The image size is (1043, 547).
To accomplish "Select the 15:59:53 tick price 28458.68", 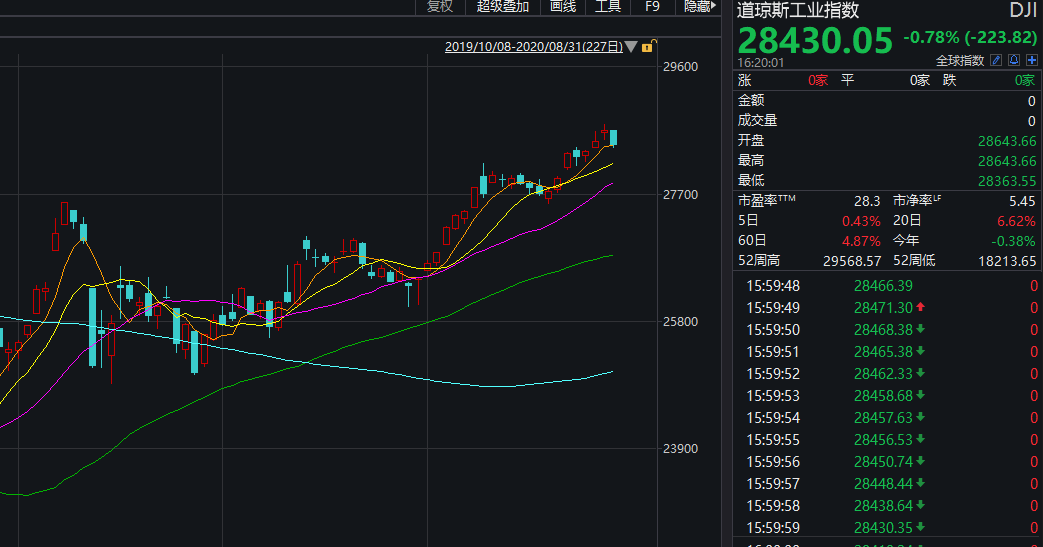I will click(883, 396).
